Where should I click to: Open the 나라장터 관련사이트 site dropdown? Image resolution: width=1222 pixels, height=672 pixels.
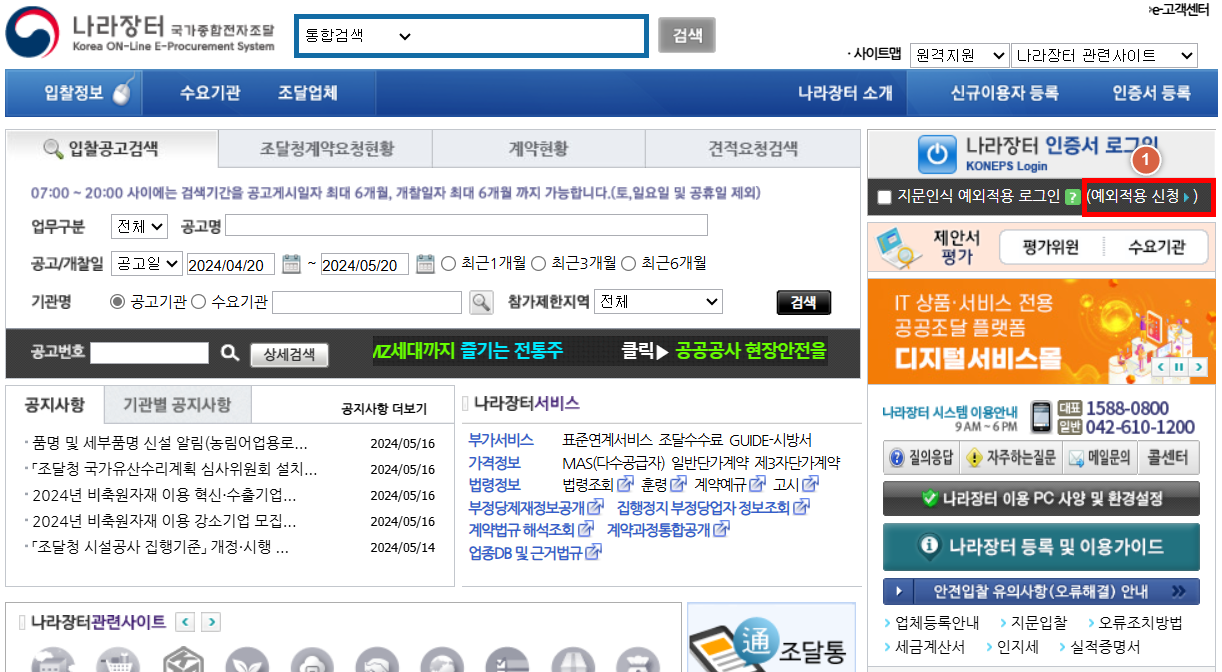[x=1104, y=55]
